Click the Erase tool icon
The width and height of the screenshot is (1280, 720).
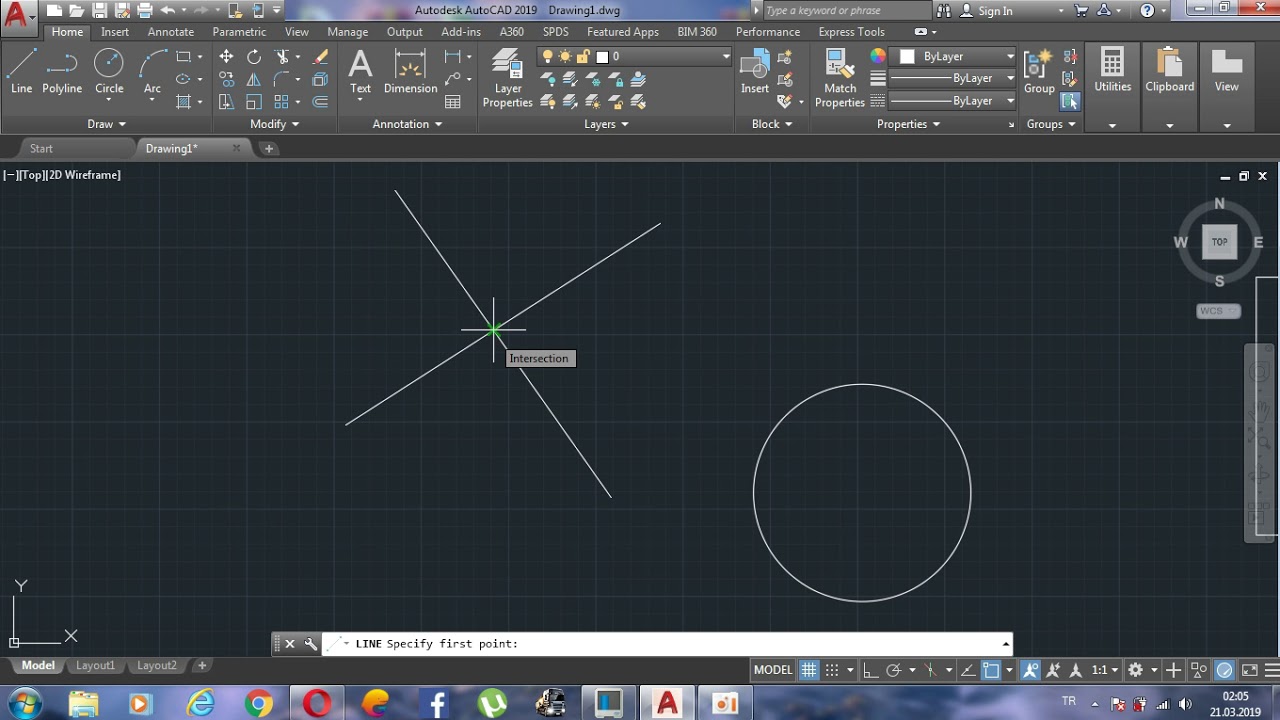(320, 57)
